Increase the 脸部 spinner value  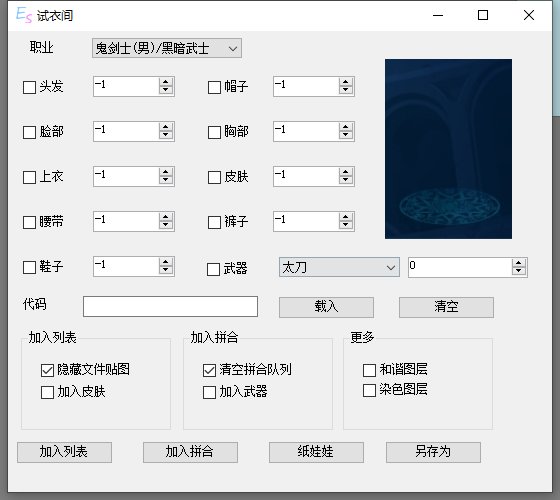(165, 127)
